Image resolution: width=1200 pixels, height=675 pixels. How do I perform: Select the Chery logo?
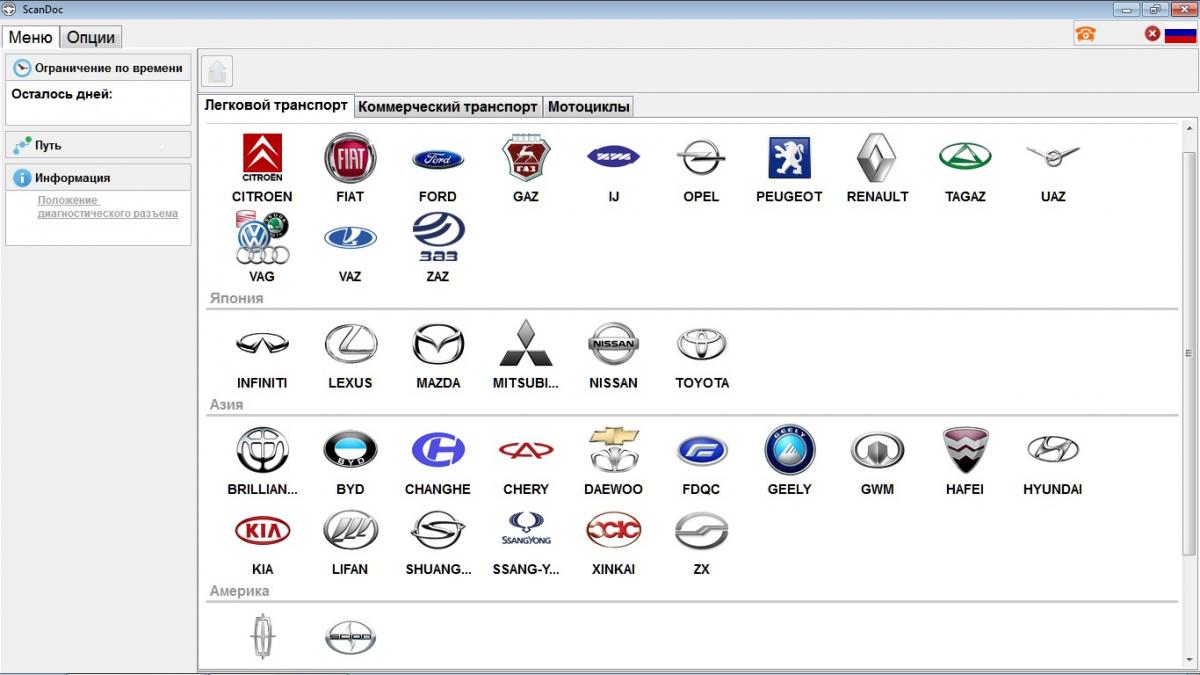click(526, 450)
